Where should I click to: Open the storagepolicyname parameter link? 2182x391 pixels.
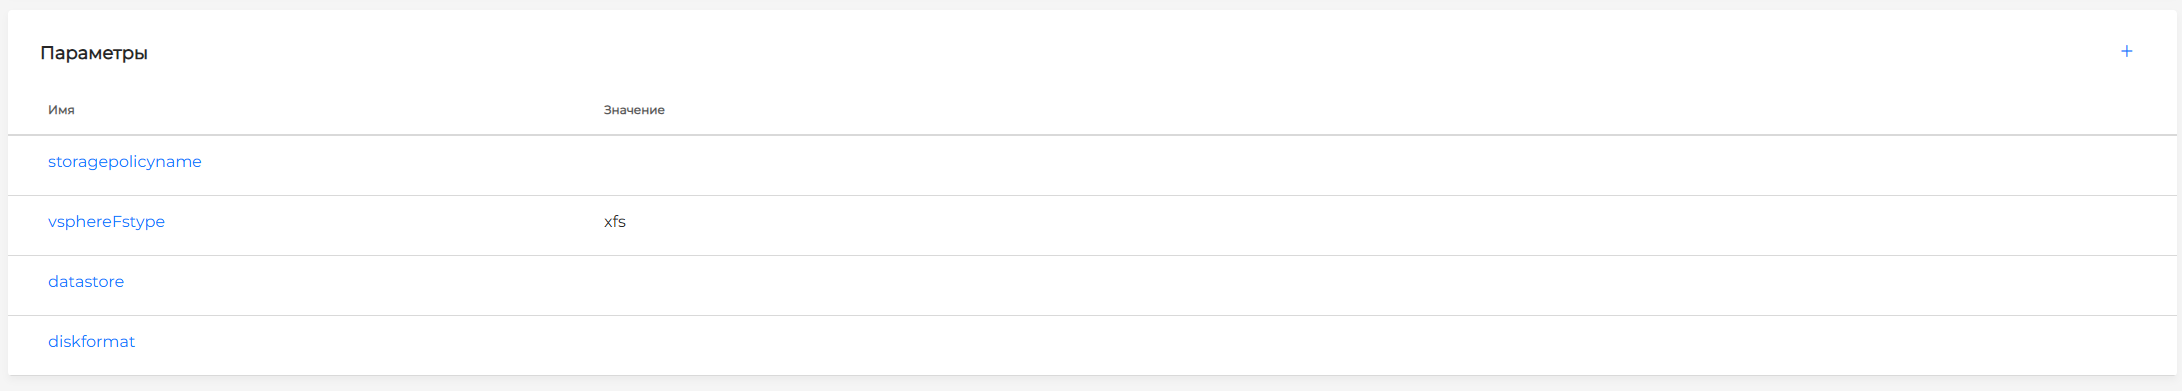(125, 162)
